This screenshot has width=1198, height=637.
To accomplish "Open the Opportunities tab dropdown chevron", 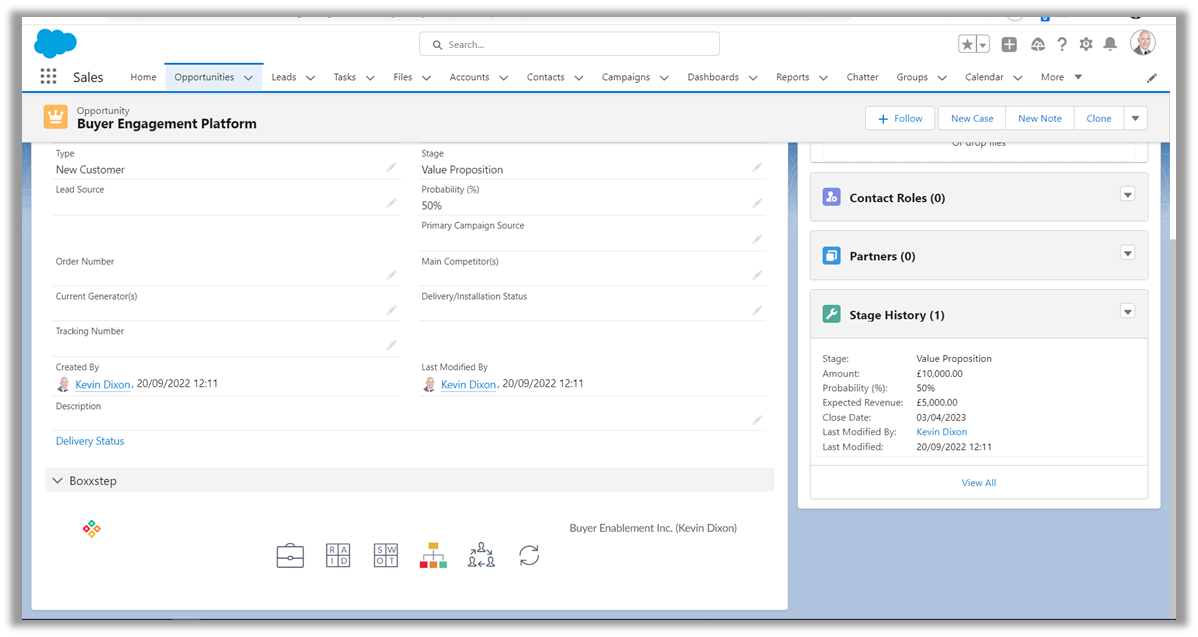I will (x=248, y=78).
